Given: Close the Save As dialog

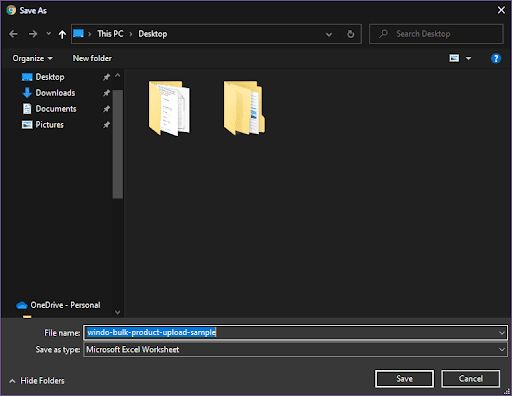Looking at the screenshot, I should 501,10.
